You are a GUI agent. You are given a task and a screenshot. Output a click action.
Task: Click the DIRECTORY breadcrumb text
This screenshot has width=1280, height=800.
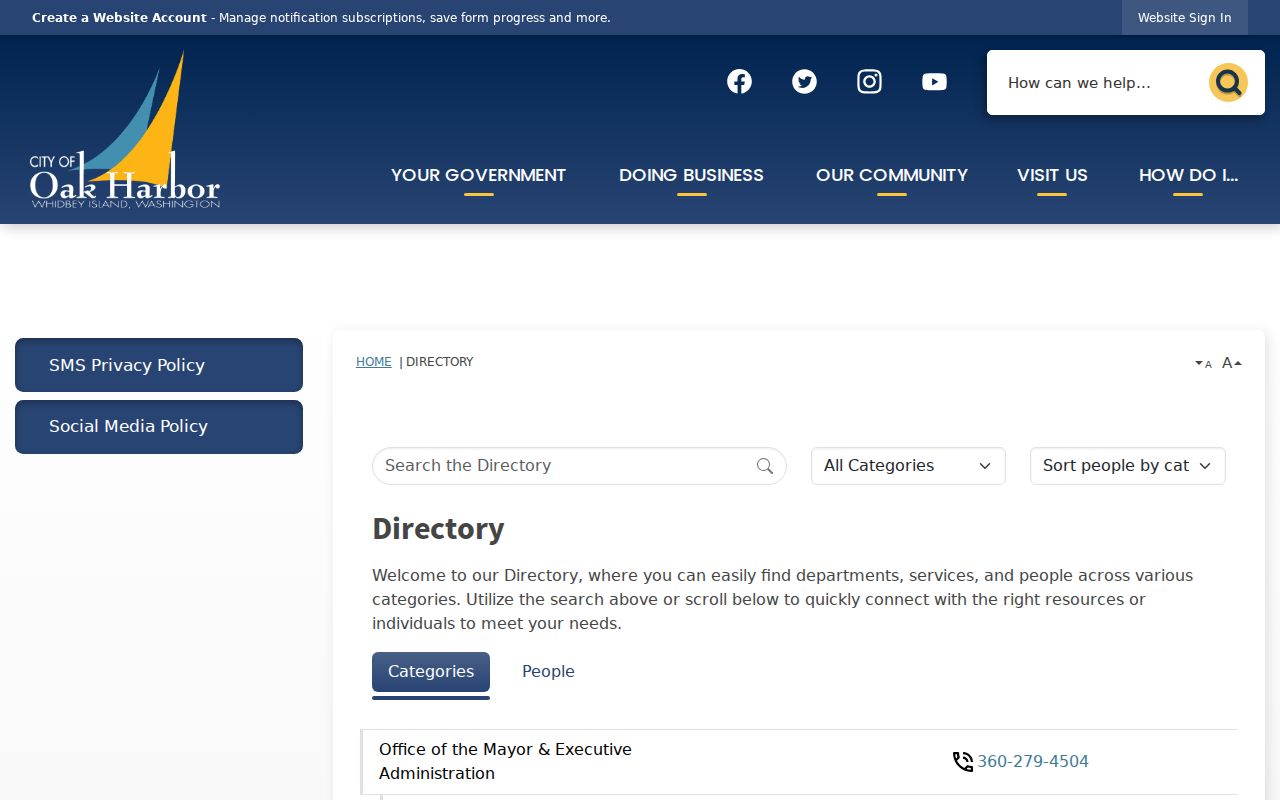pyautogui.click(x=440, y=362)
